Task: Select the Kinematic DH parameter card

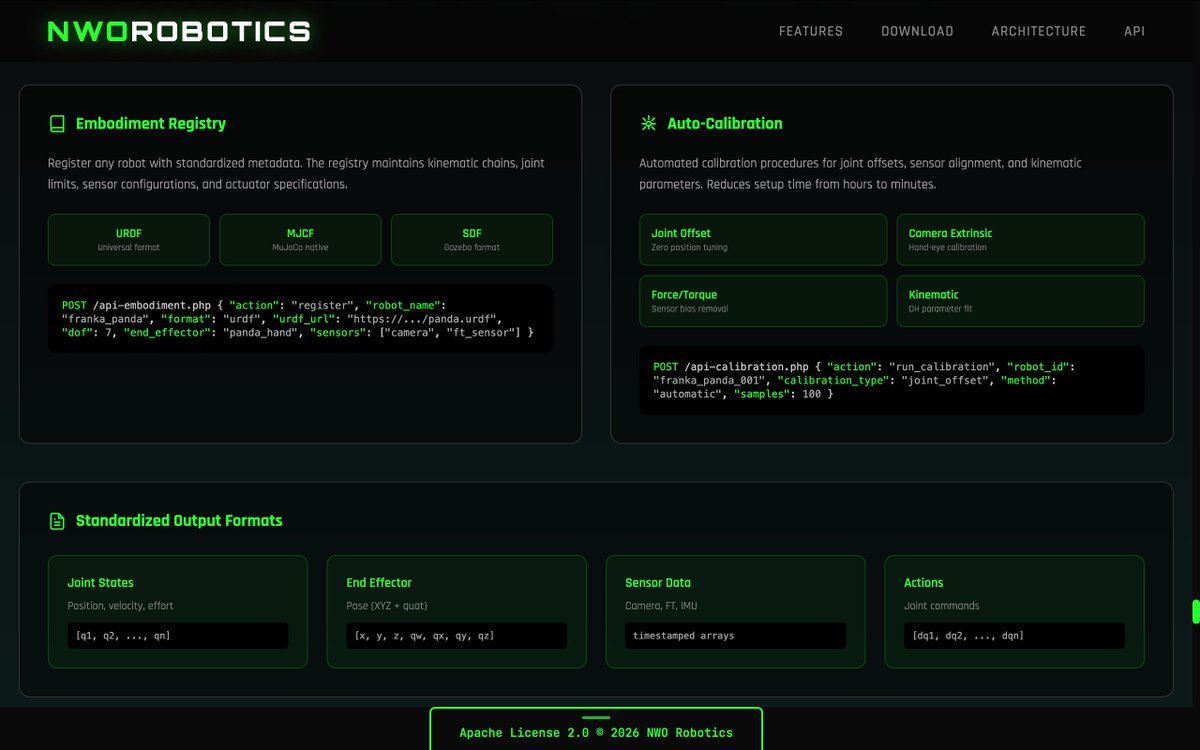Action: pyautogui.click(x=1020, y=301)
